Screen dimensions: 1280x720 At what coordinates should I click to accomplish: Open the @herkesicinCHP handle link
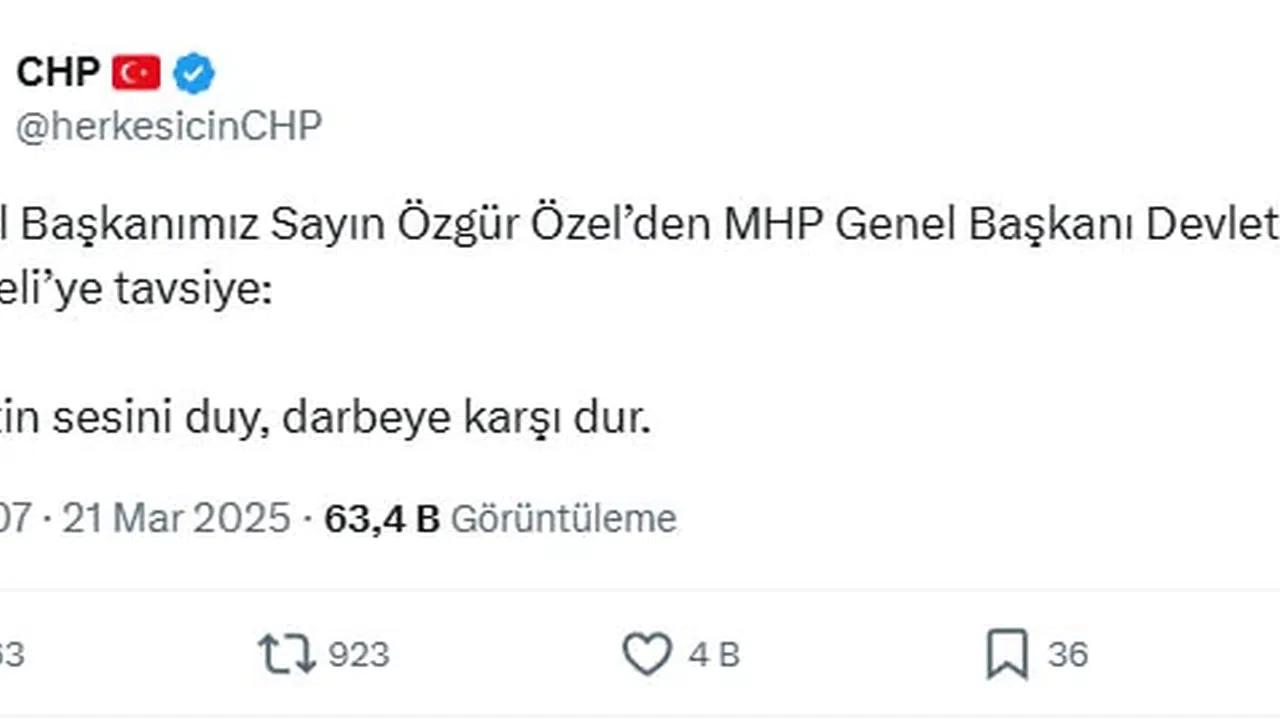click(x=168, y=127)
